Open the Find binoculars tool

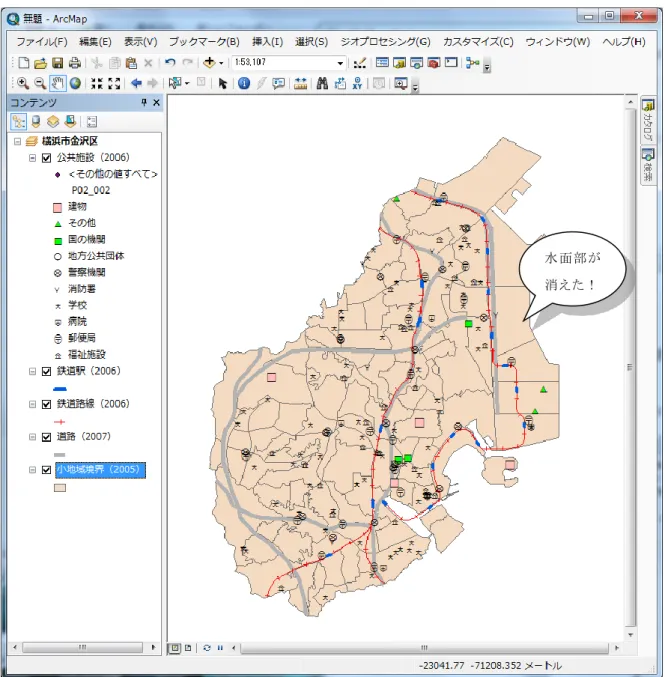pos(322,83)
